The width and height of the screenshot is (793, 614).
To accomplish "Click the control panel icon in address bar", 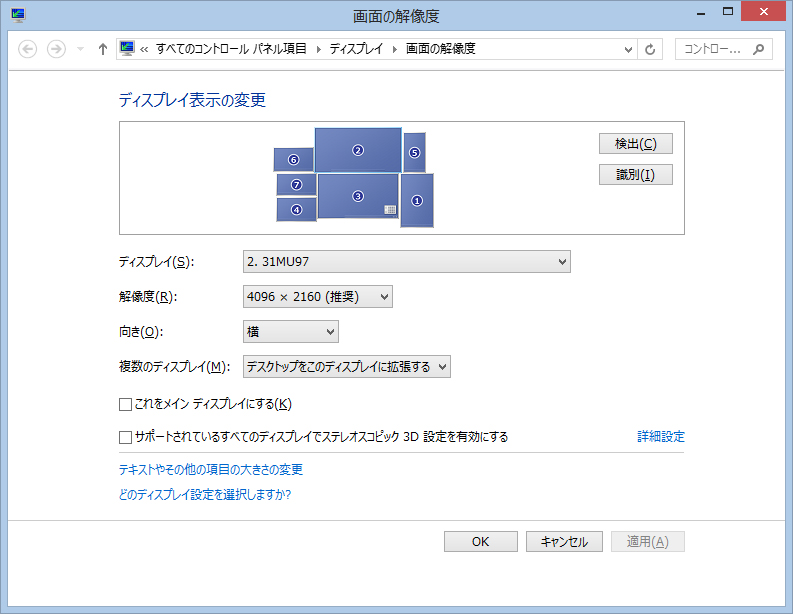I will 127,49.
